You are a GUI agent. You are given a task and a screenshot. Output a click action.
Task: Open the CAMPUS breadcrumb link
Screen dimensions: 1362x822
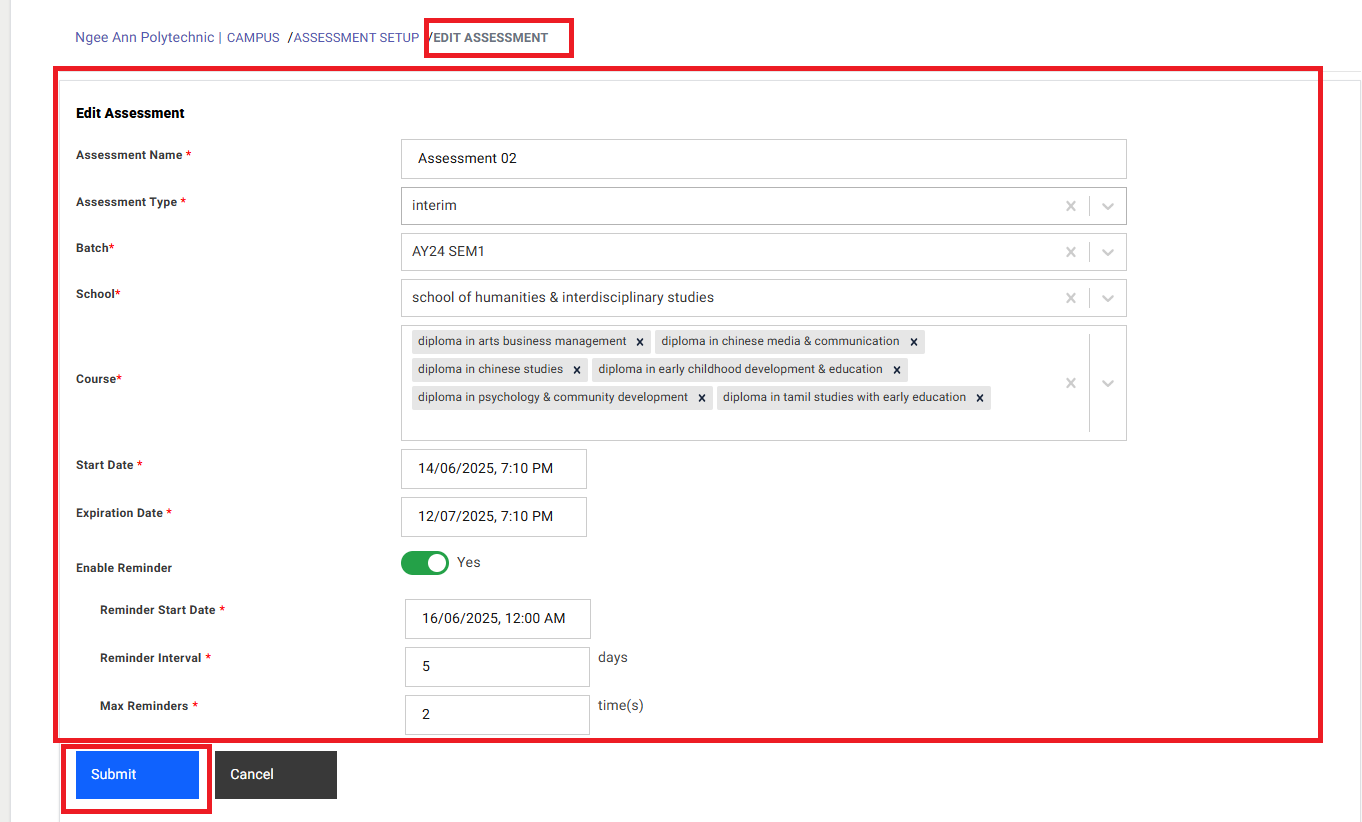pyautogui.click(x=253, y=38)
